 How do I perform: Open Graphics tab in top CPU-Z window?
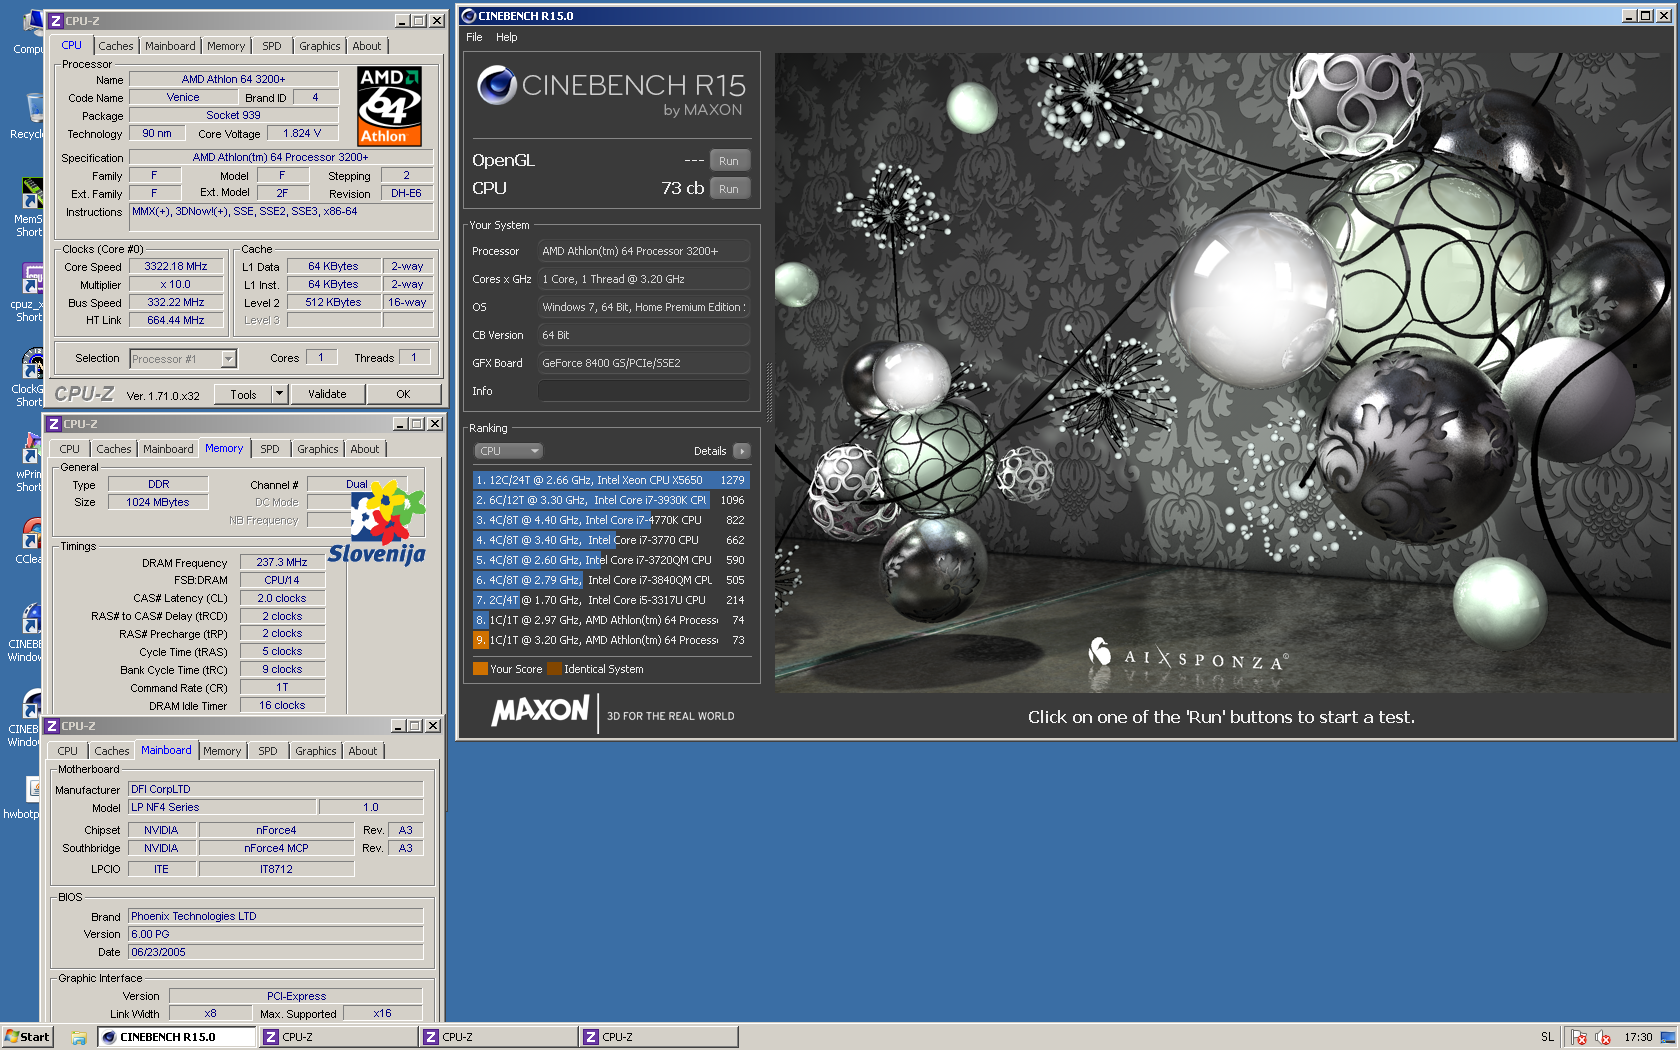point(320,46)
